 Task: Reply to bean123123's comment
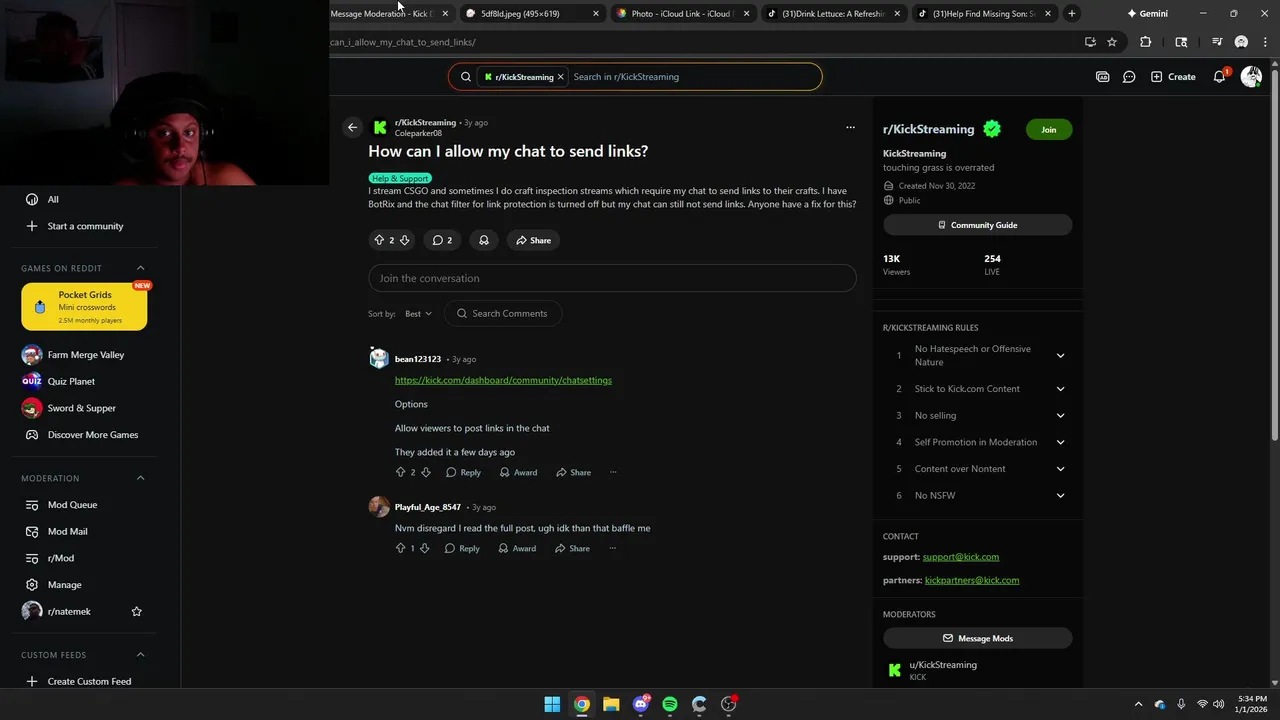coord(463,472)
